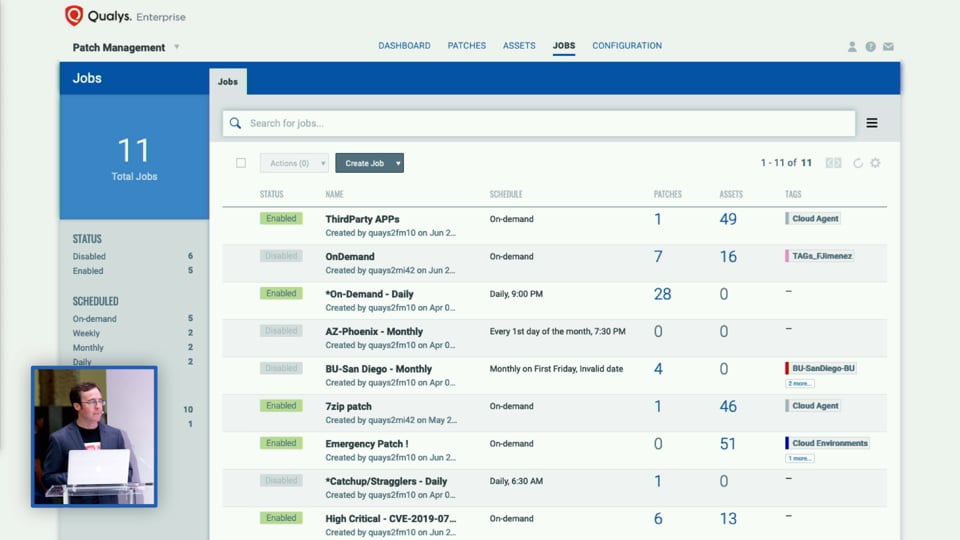Open the table settings gear icon

[876, 163]
